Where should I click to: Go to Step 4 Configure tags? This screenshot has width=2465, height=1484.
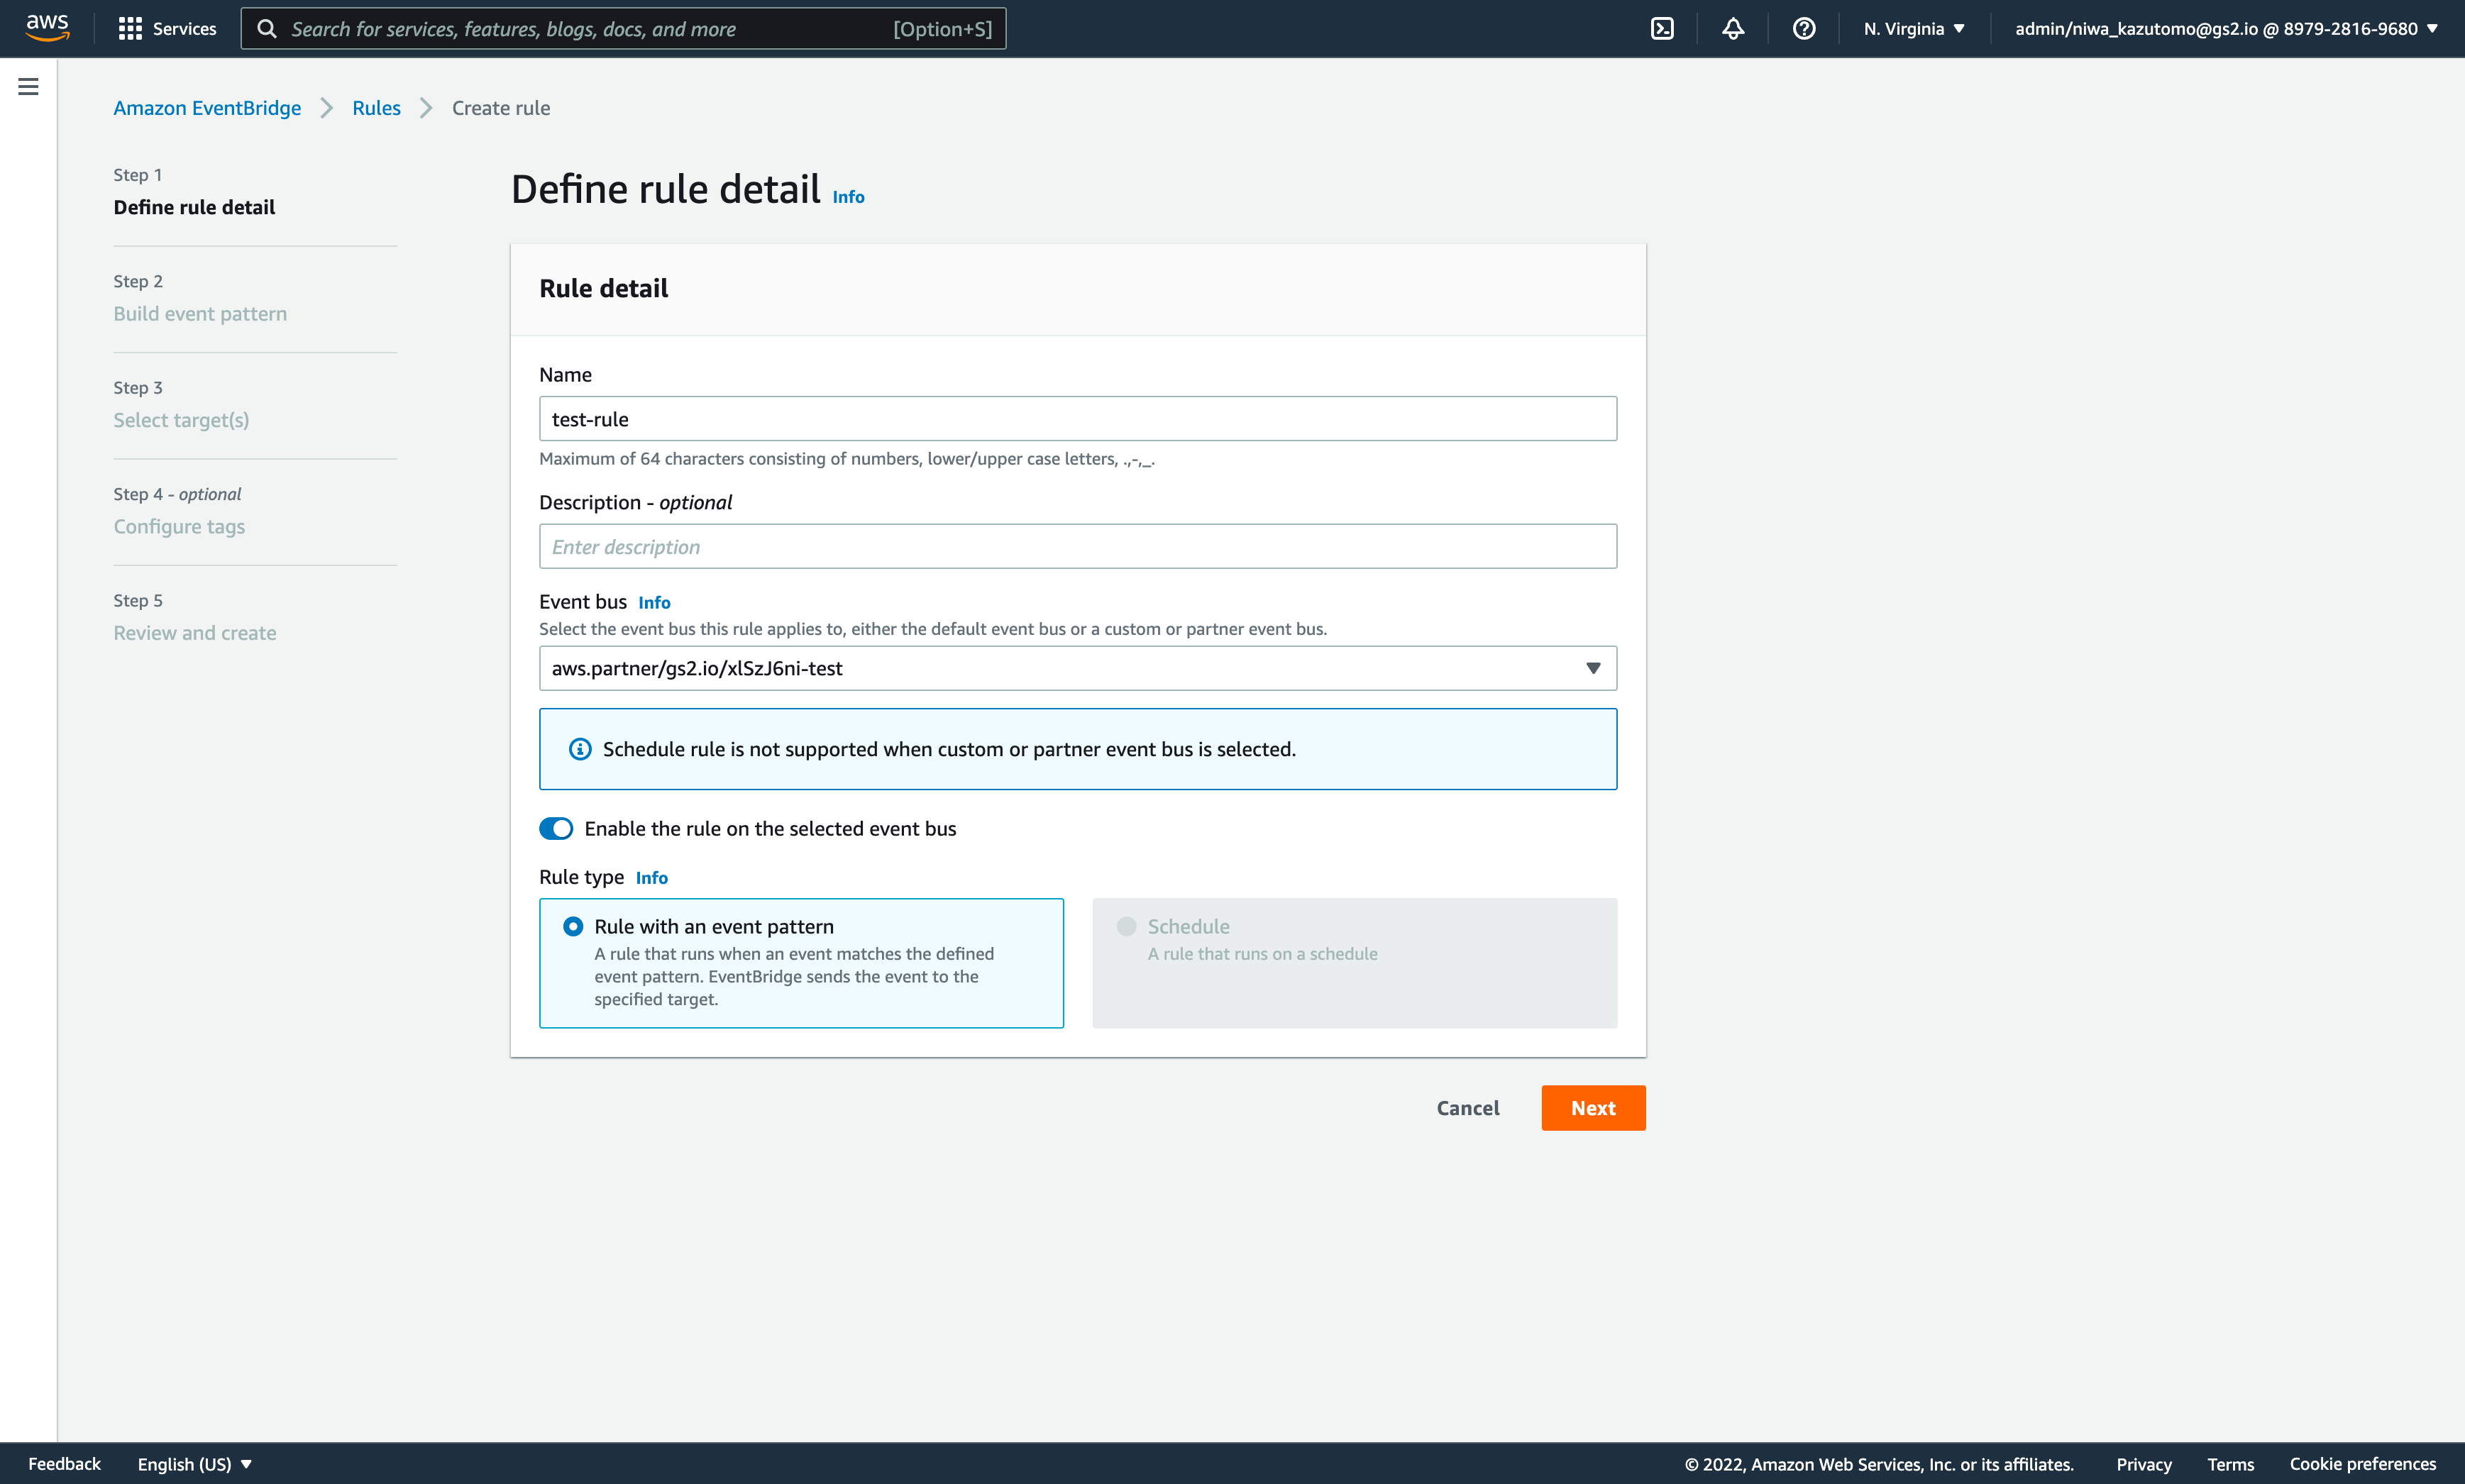pos(179,527)
